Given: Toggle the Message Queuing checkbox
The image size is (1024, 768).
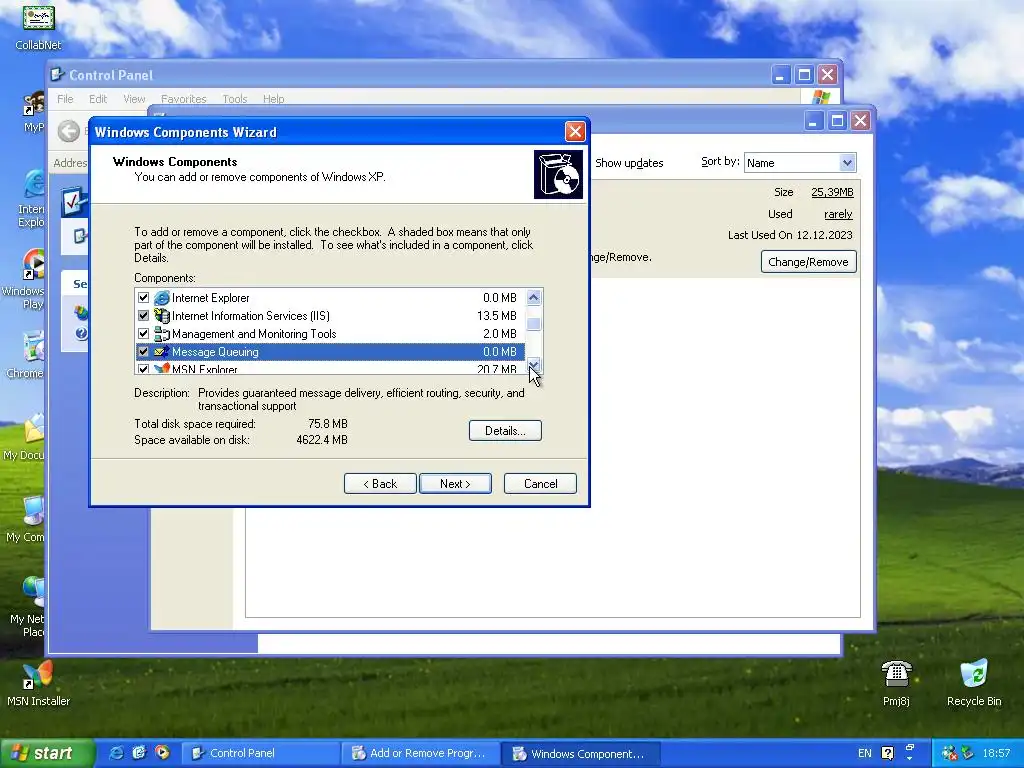Looking at the screenshot, I should point(143,352).
